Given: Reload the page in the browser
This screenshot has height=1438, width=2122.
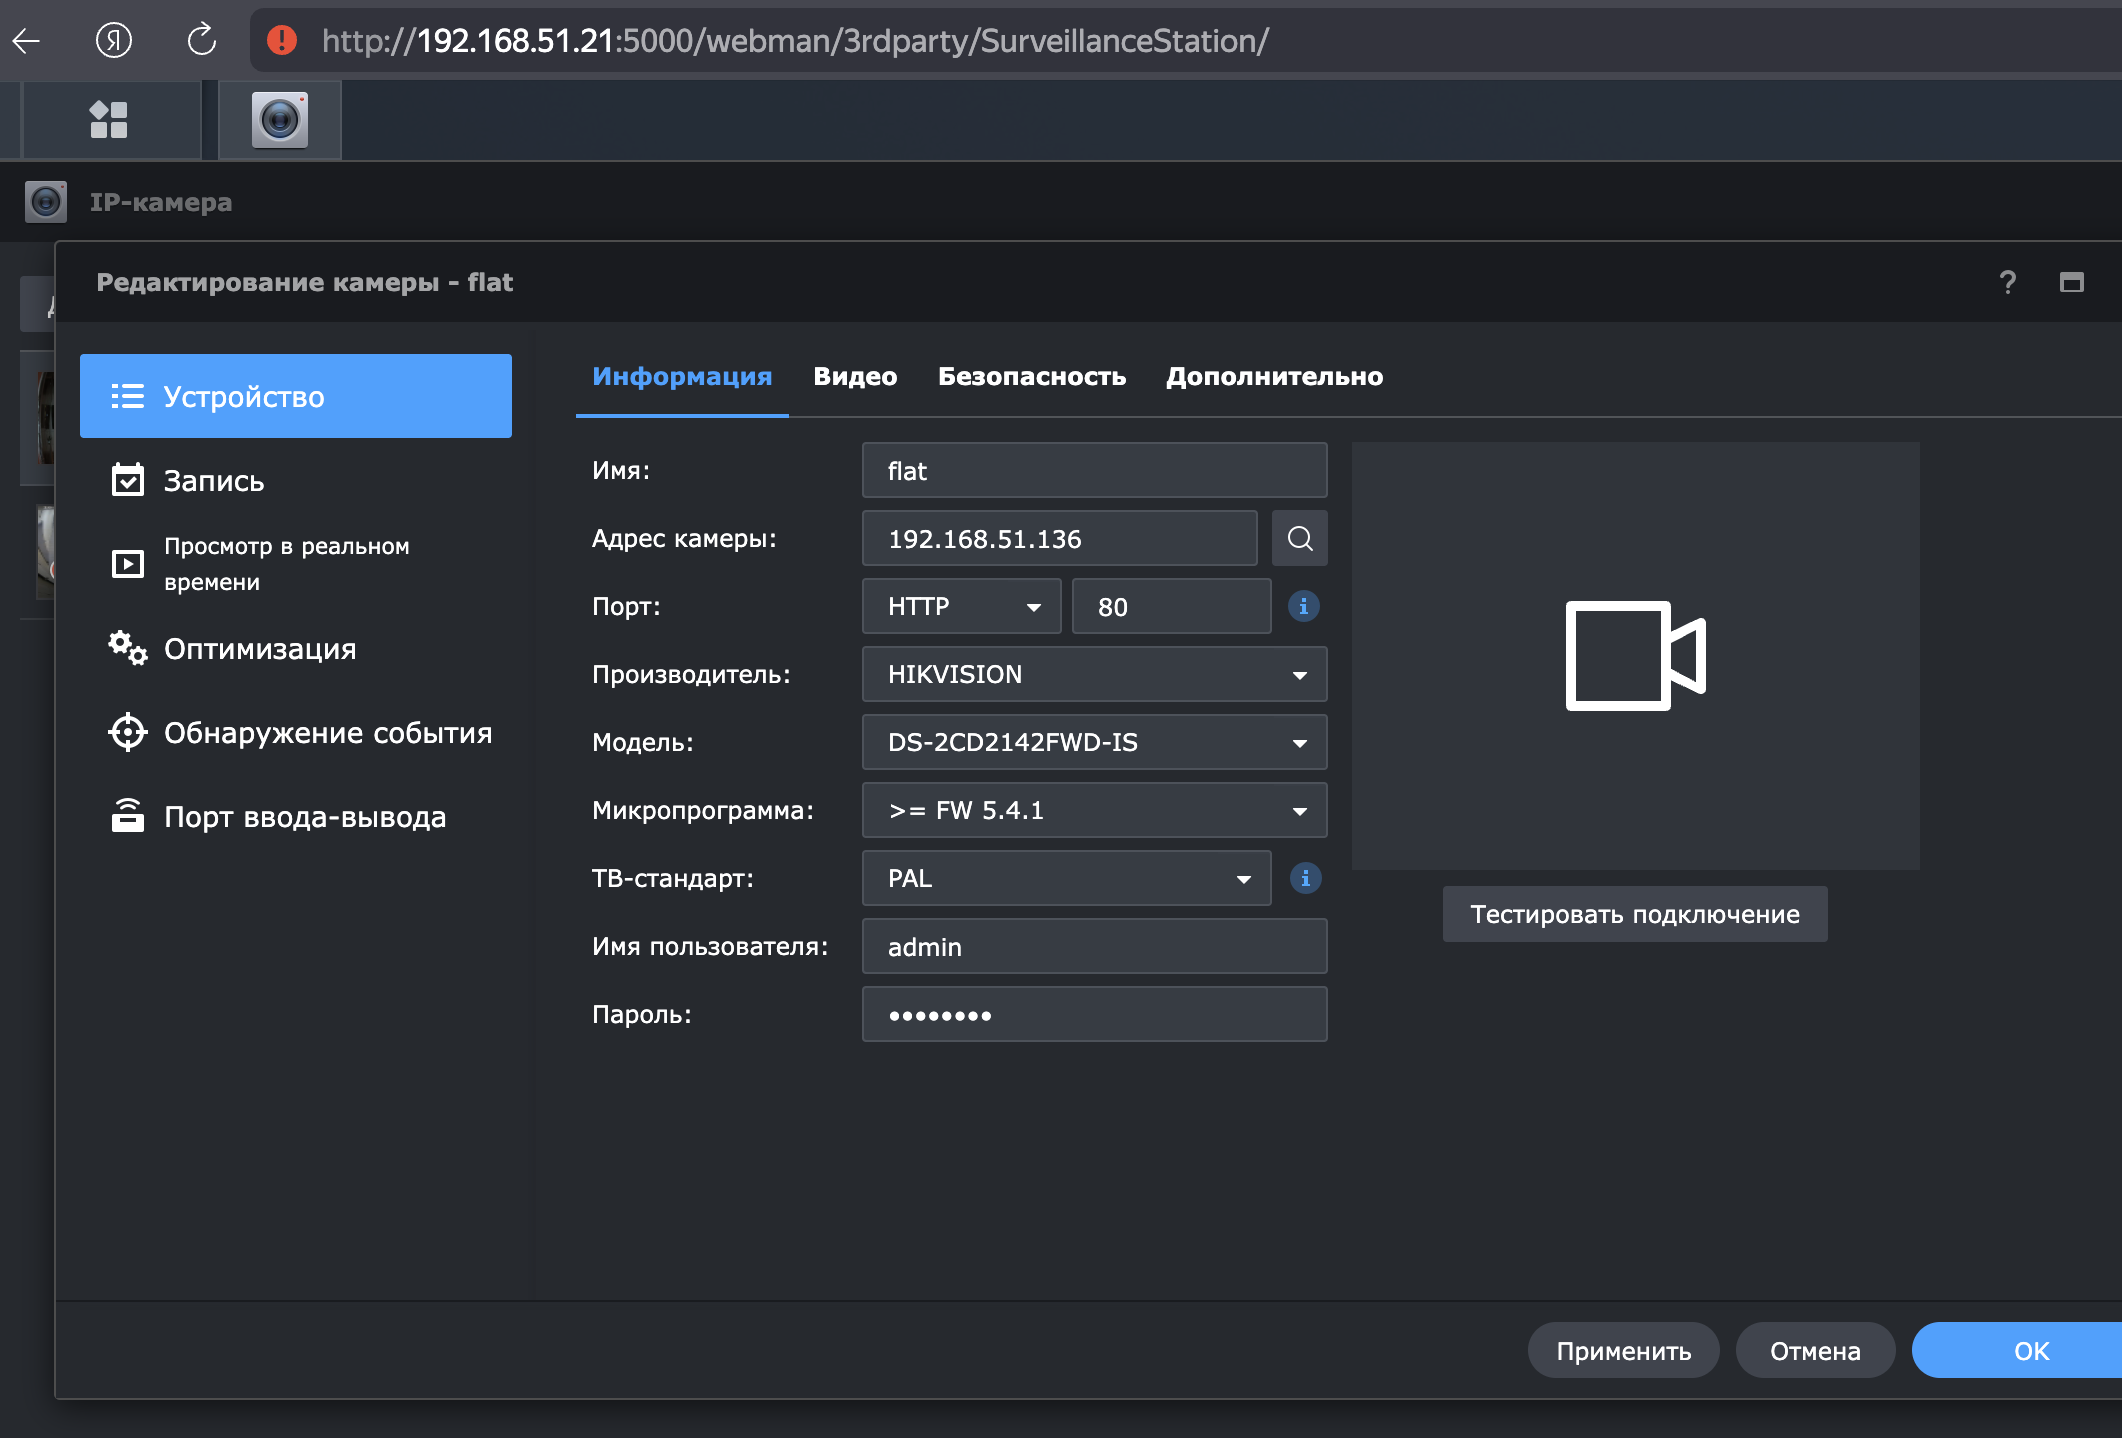Looking at the screenshot, I should [201, 40].
